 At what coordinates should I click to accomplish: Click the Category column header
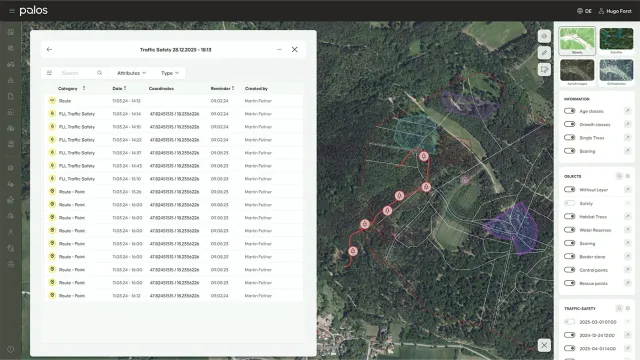68,88
